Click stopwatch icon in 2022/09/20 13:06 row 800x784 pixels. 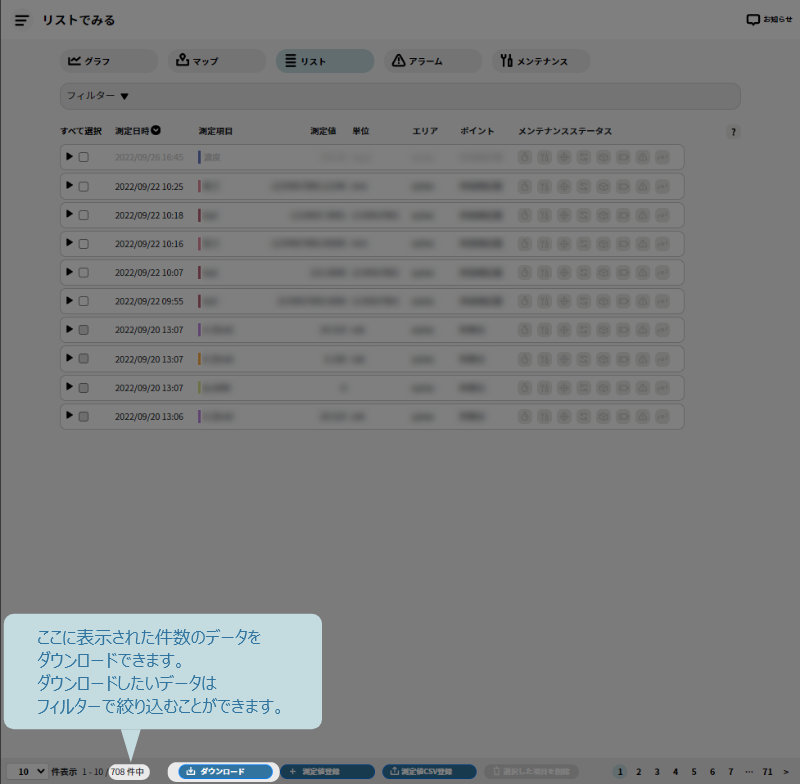click(x=524, y=416)
